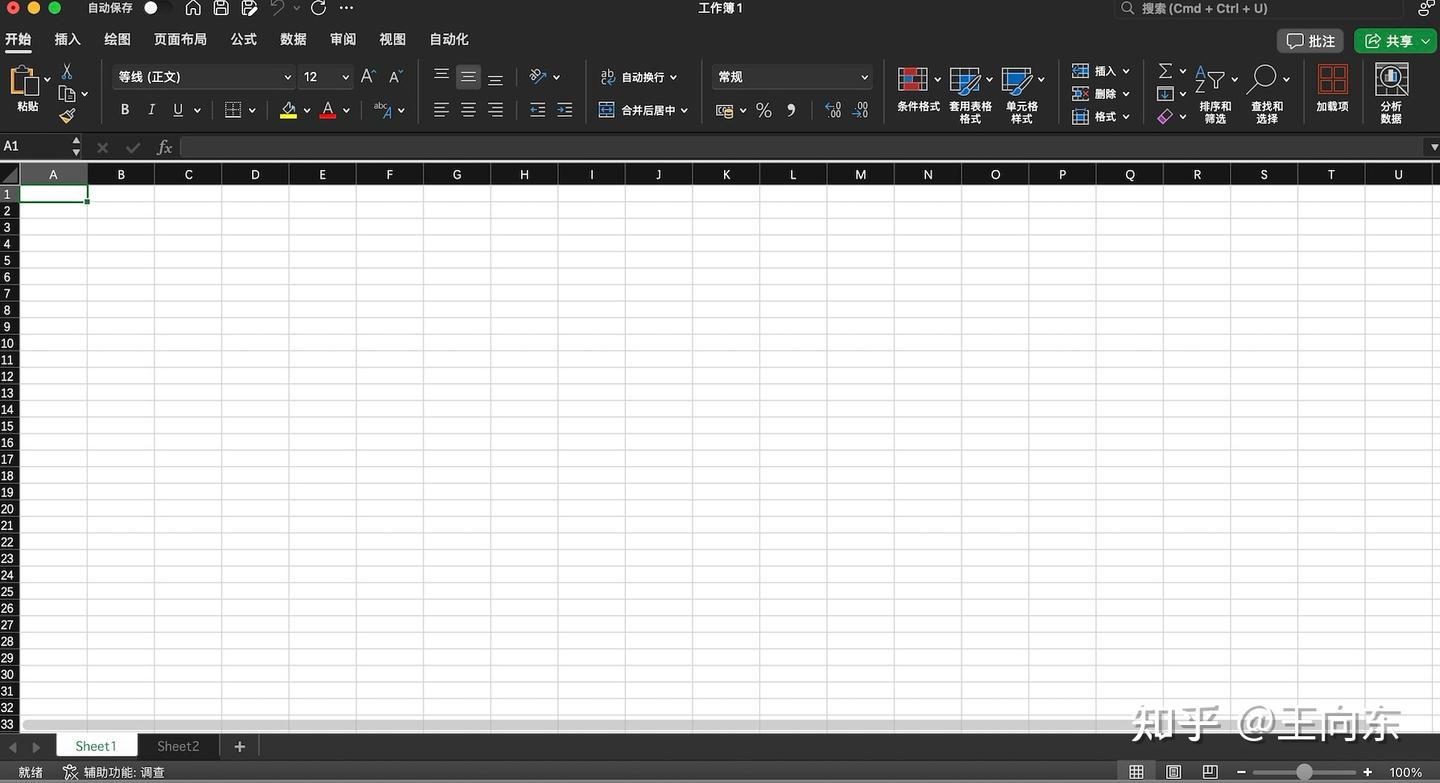
Task: Expand the 合并后居中 merge dropdown arrow
Action: pyautogui.click(x=684, y=110)
